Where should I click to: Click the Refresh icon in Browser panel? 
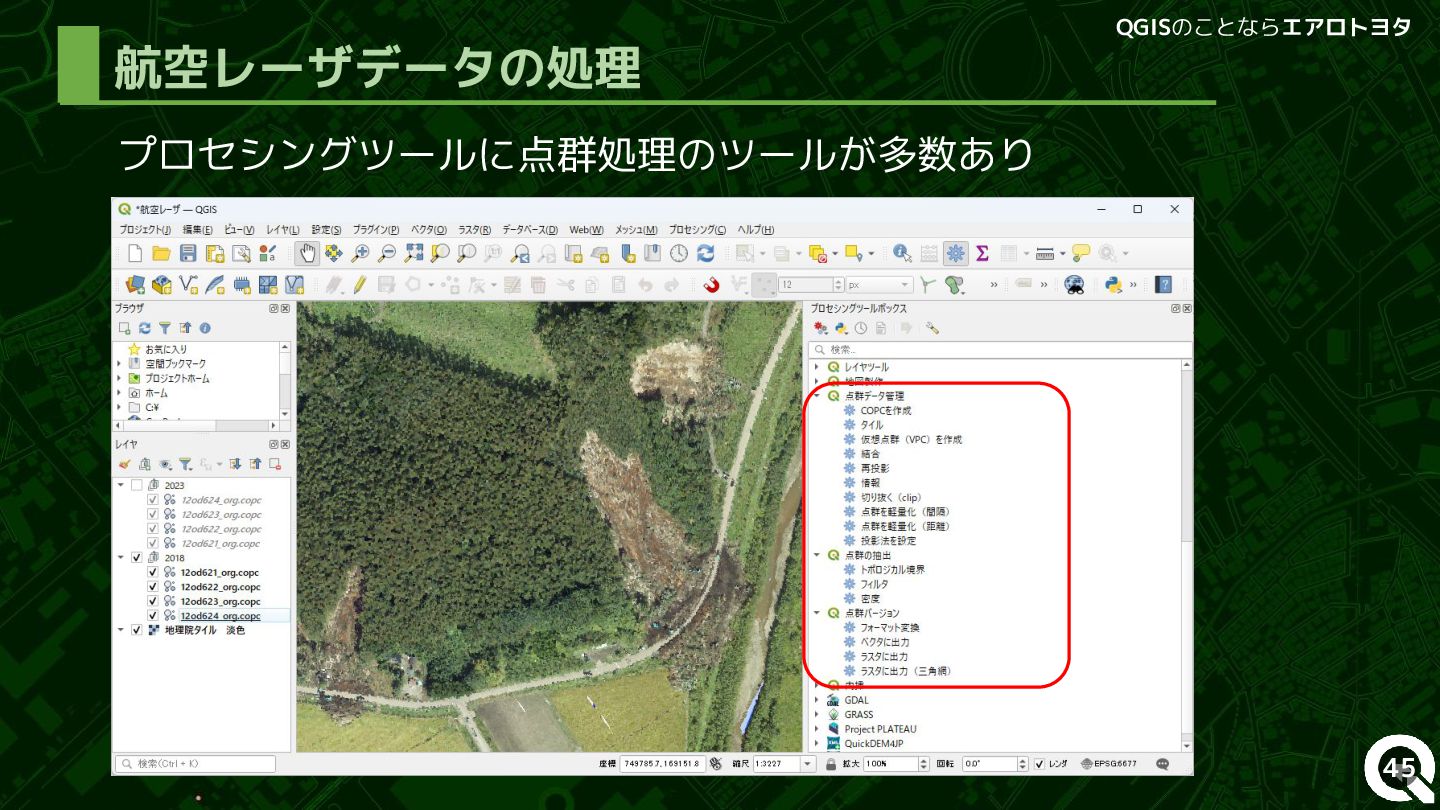[x=145, y=328]
